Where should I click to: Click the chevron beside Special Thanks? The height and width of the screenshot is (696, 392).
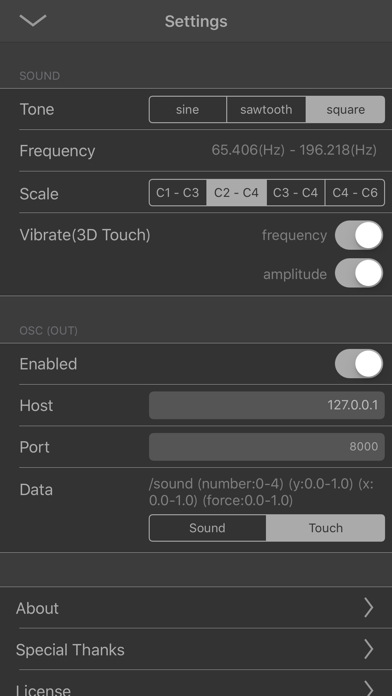[368, 649]
